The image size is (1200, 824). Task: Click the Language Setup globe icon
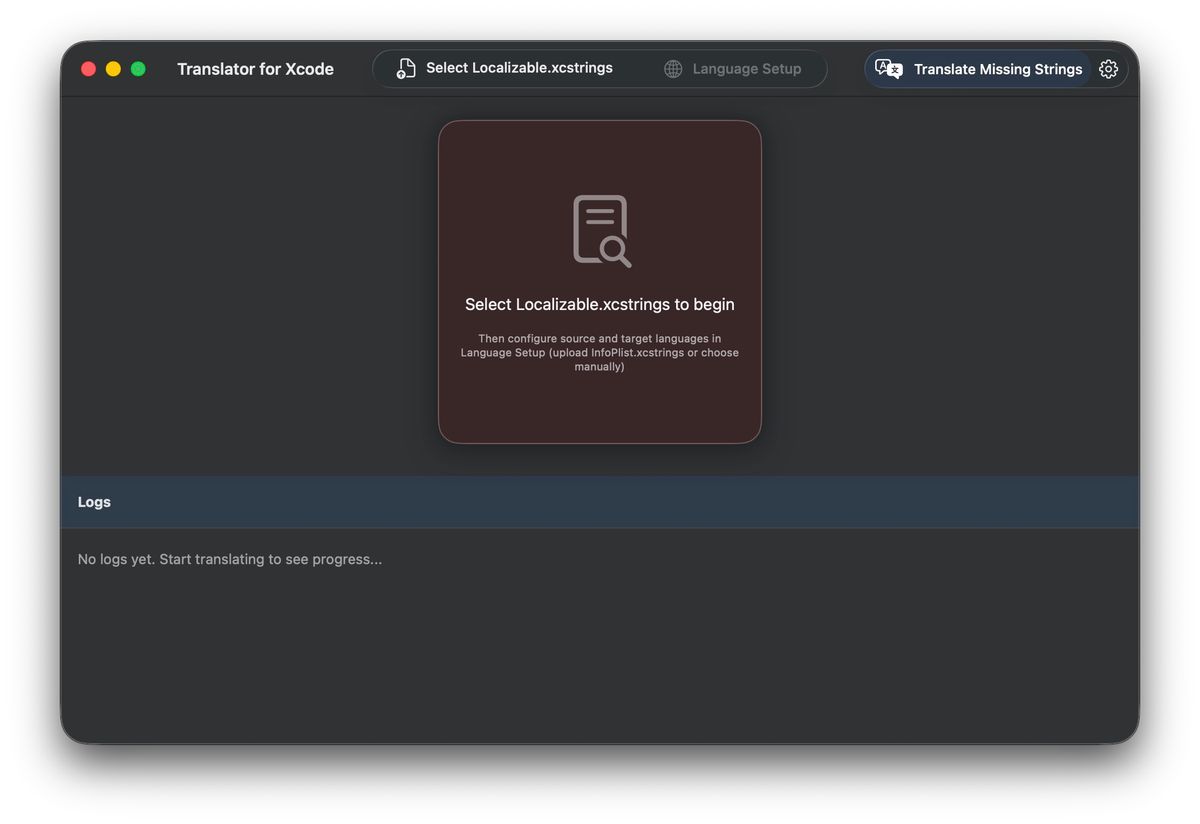pos(674,69)
